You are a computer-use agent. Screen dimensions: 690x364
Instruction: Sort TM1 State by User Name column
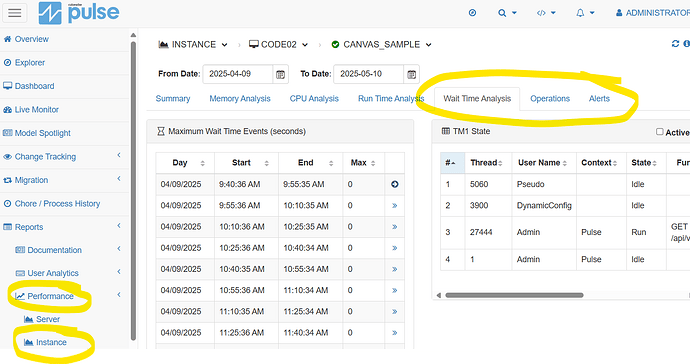click(x=544, y=163)
